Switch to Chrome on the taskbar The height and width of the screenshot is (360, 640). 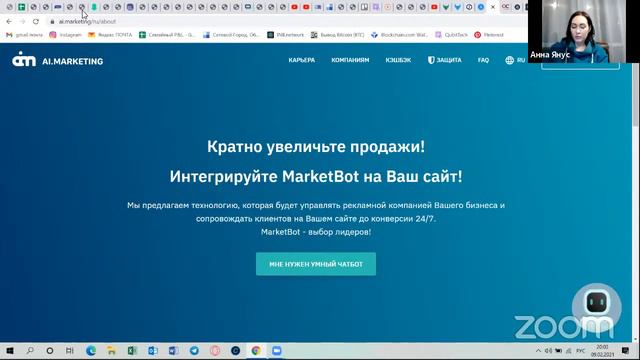(256, 351)
